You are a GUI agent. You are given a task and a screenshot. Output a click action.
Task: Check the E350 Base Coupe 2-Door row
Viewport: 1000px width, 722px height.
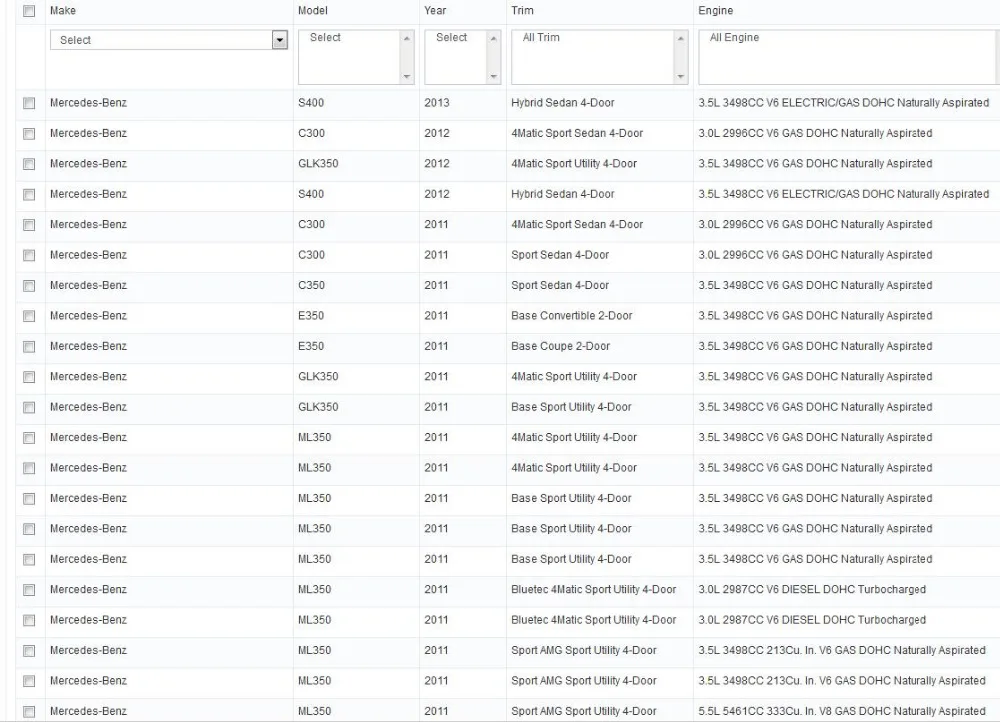tap(29, 346)
